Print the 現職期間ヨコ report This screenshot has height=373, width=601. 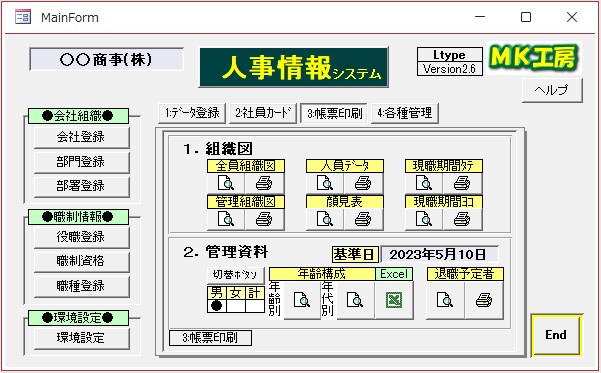tap(462, 219)
